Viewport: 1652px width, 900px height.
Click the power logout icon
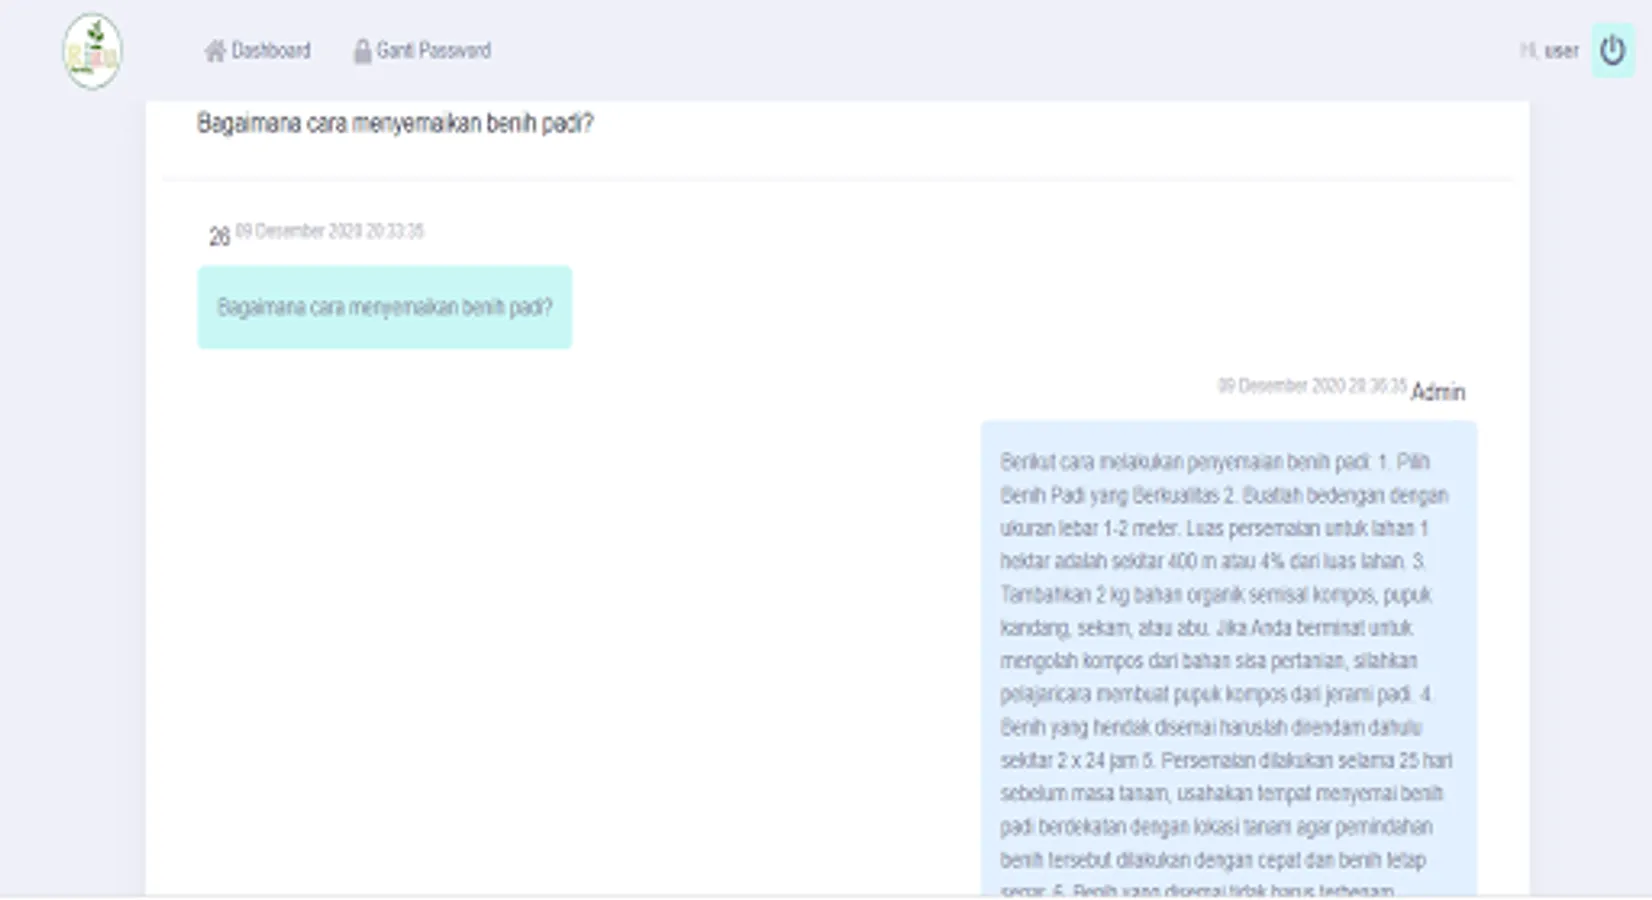click(x=1613, y=50)
